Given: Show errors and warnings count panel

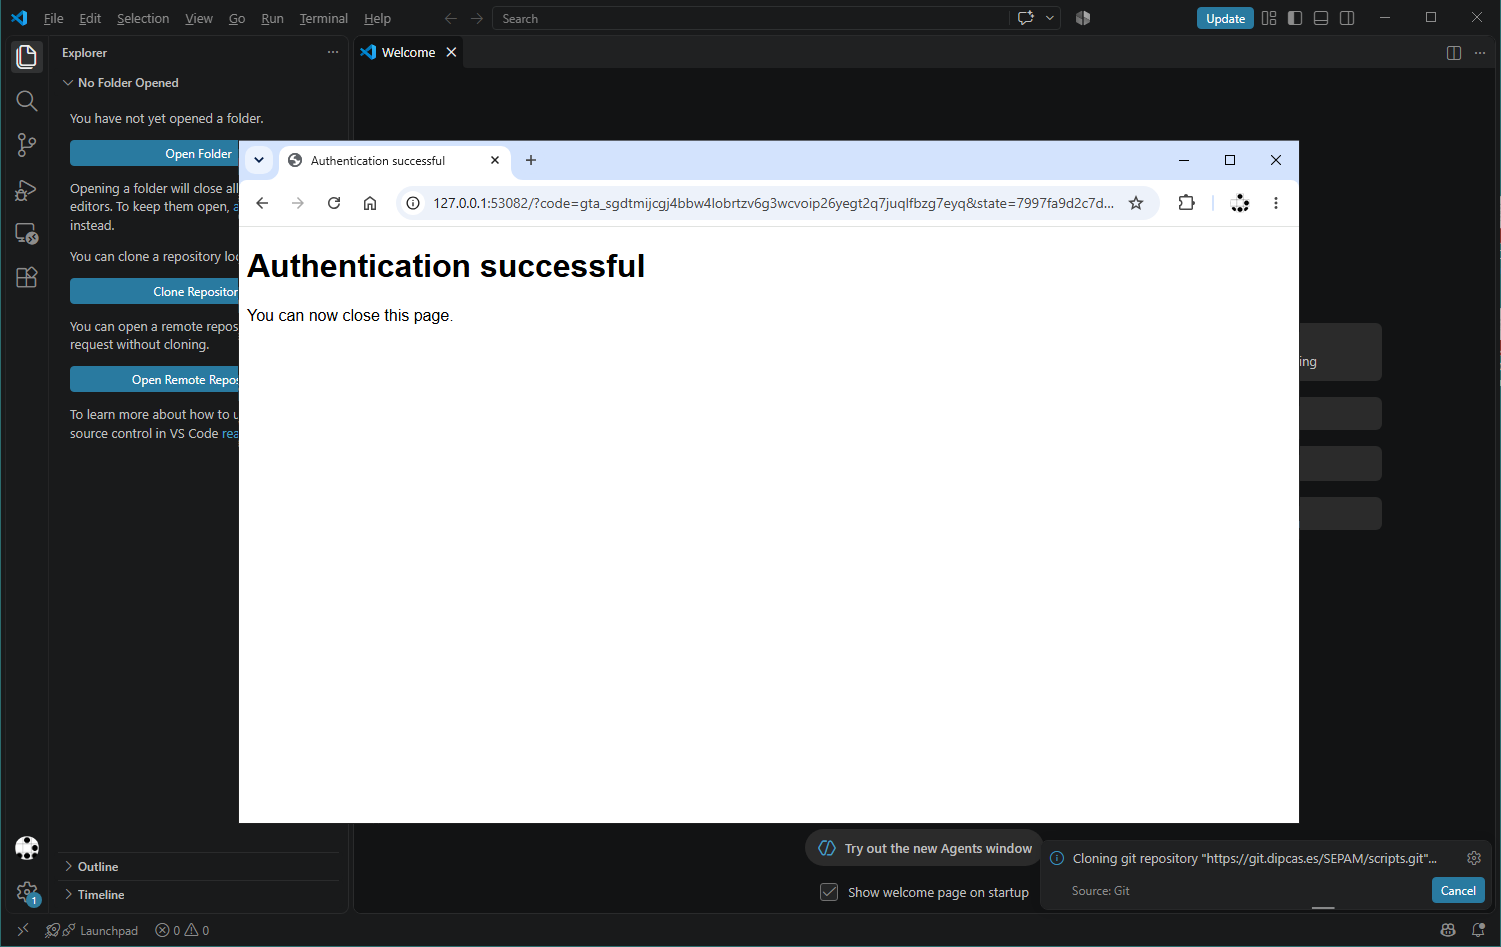Looking at the screenshot, I should point(182,930).
